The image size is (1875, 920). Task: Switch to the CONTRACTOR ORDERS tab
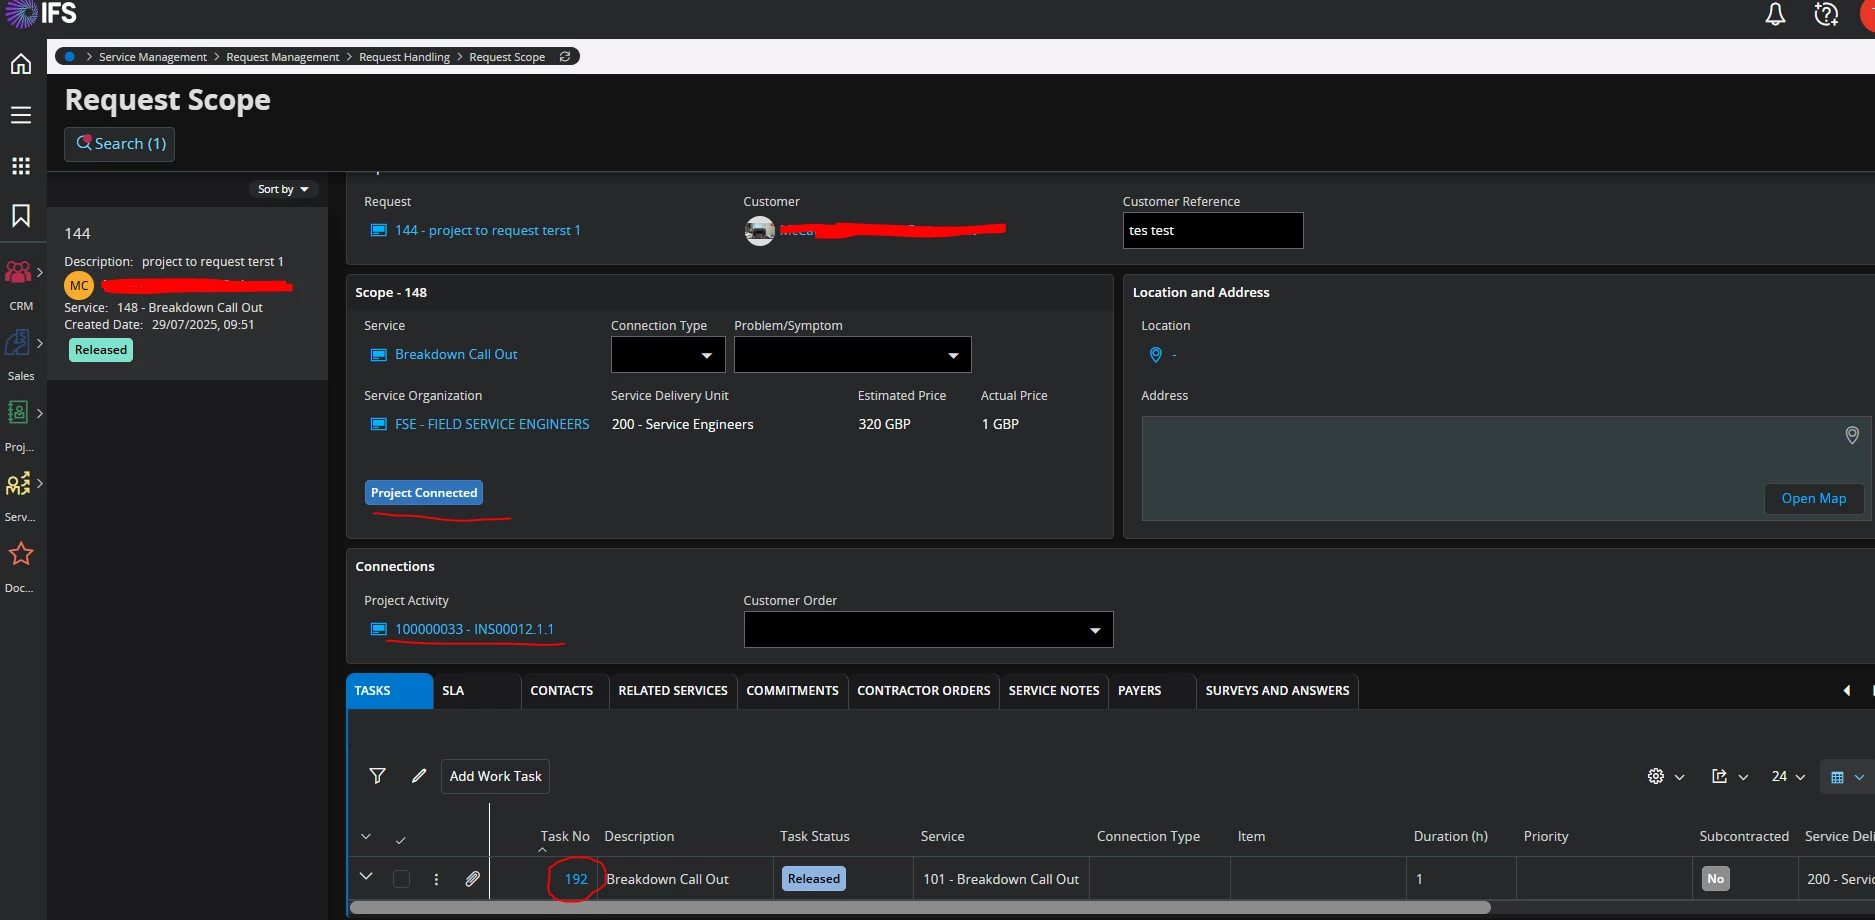click(x=924, y=691)
